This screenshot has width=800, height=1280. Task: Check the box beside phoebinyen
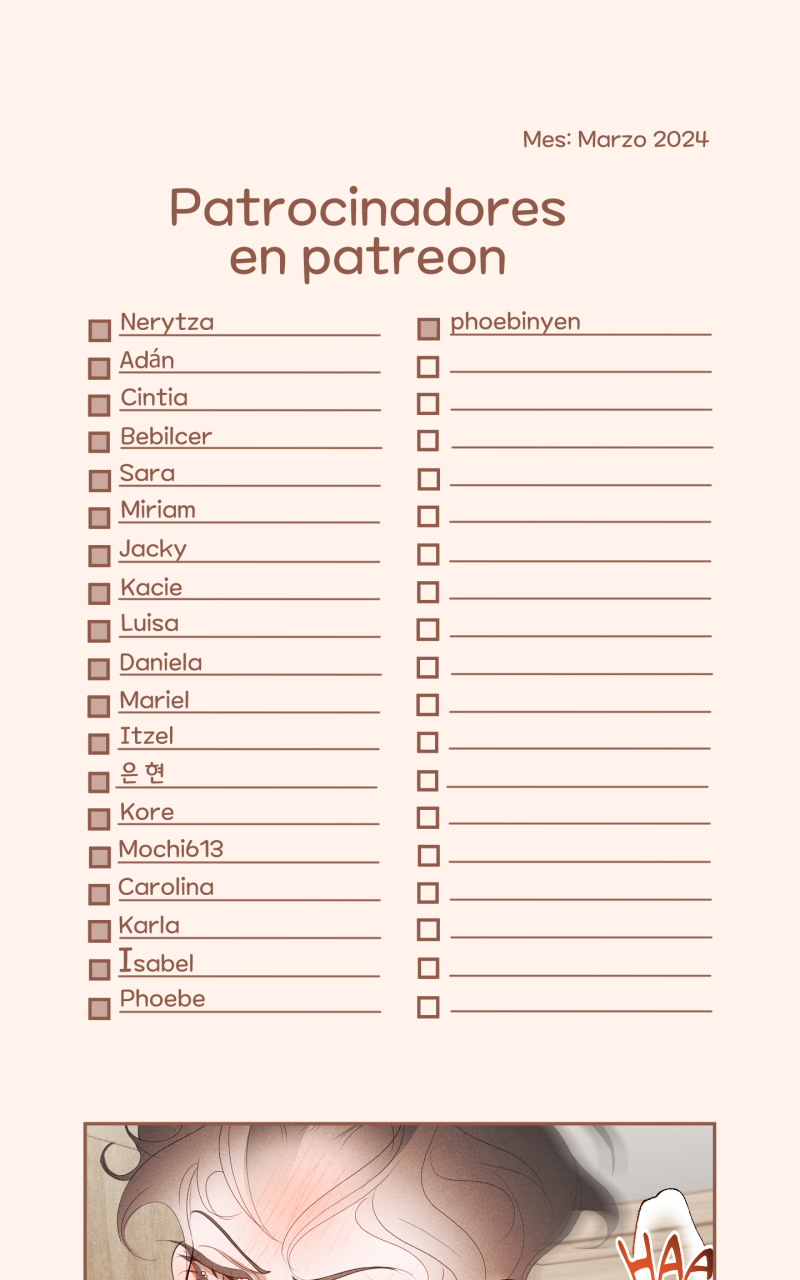[x=428, y=329]
